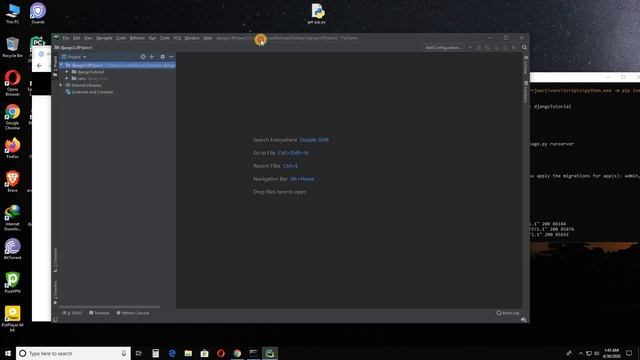The height and width of the screenshot is (360, 640).
Task: Expand the djangoTutorial folder arrow
Action: 67,72
